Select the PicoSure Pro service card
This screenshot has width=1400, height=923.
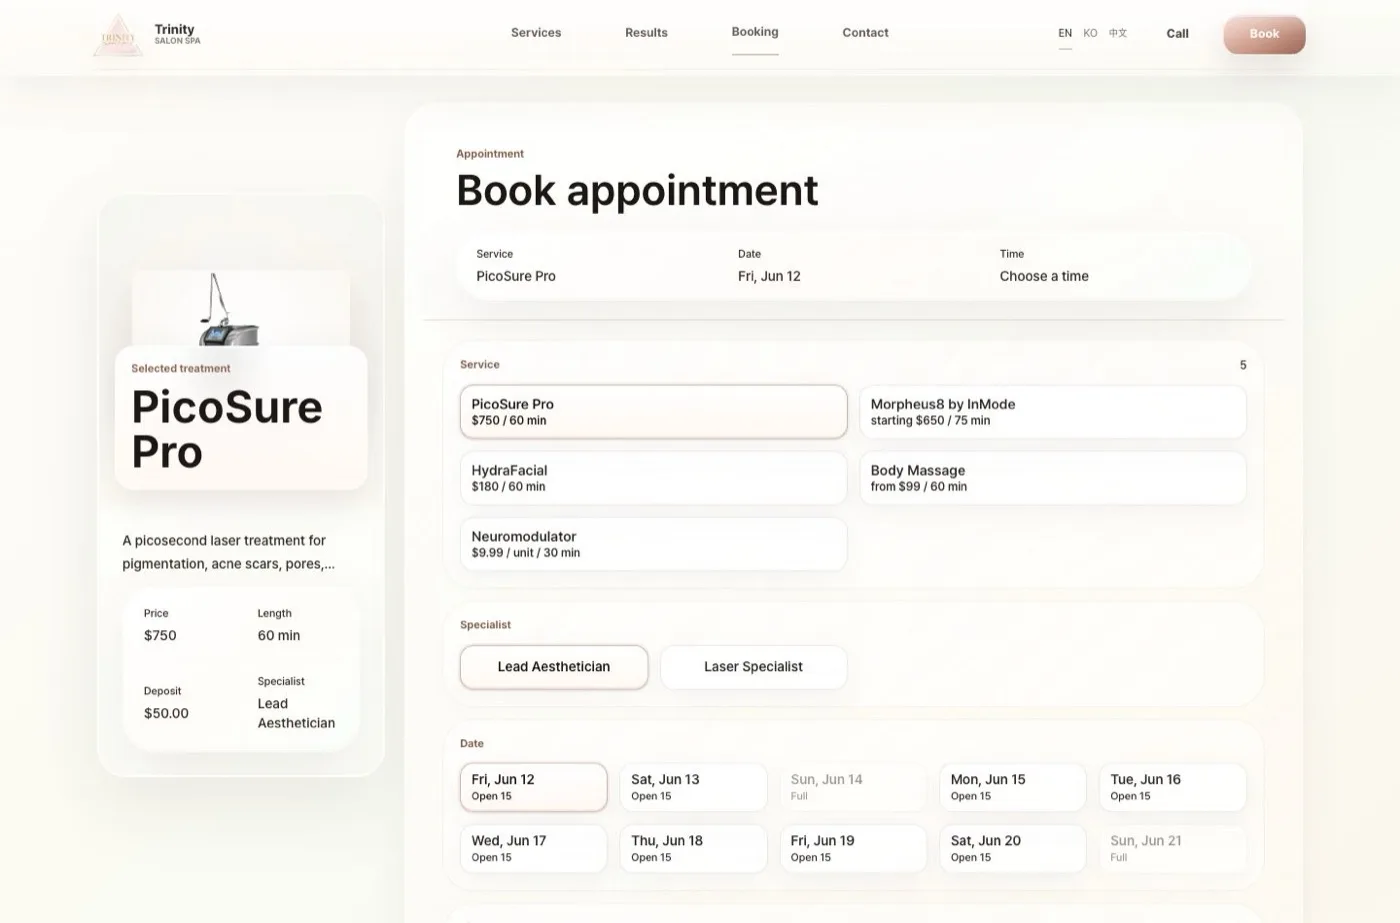[653, 412]
